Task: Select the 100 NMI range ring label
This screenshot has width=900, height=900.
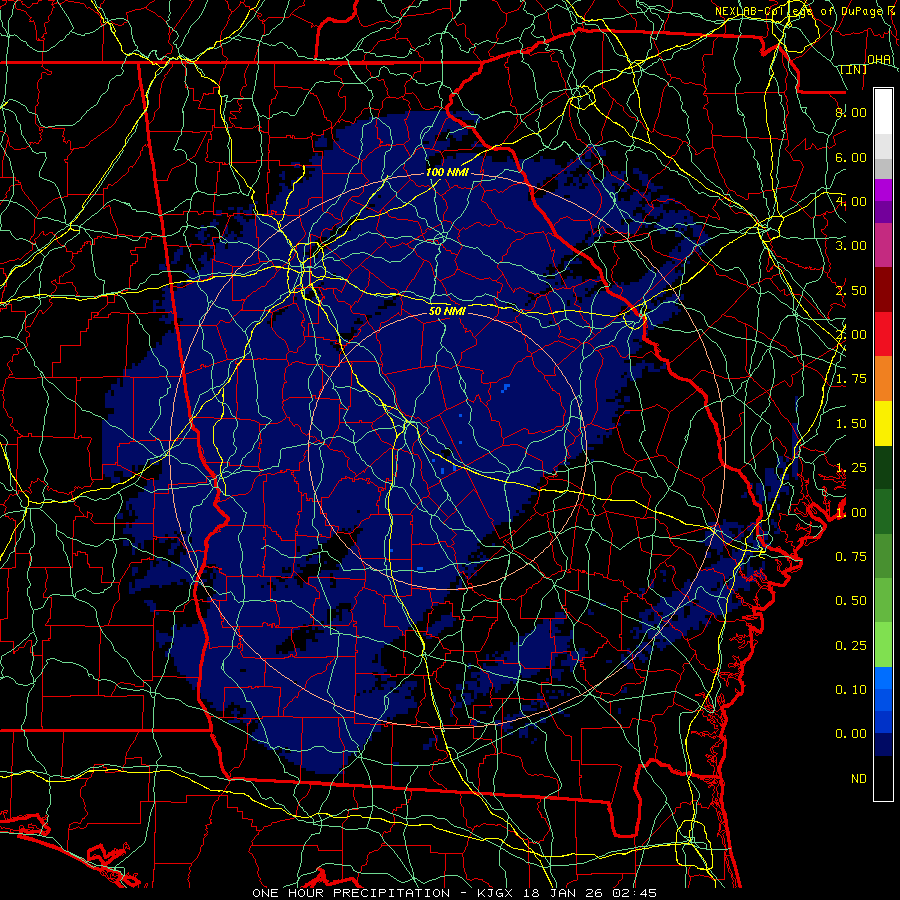Action: (x=447, y=172)
